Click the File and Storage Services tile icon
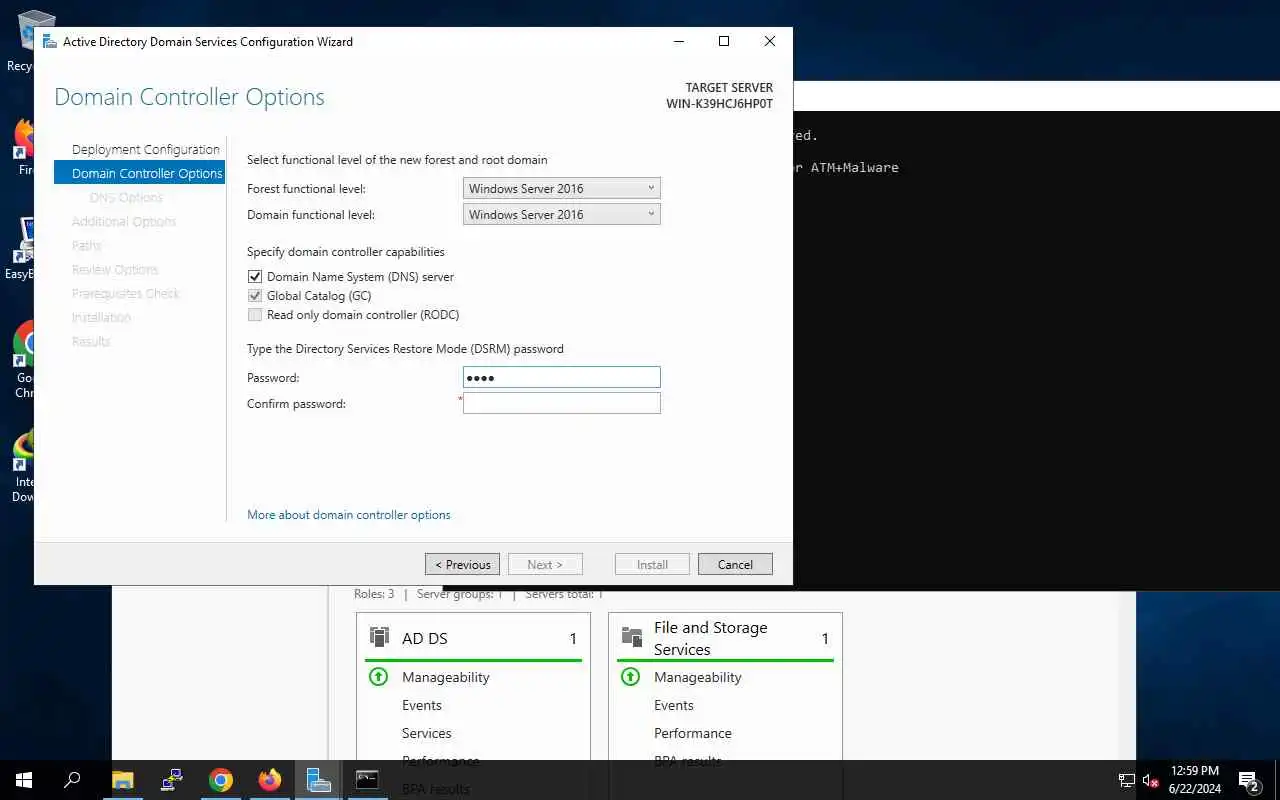This screenshot has height=800, width=1280. (x=632, y=637)
